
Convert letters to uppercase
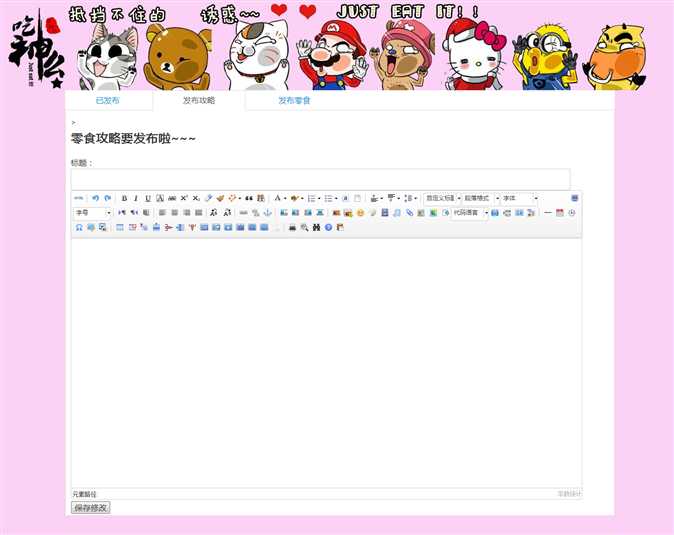(214, 213)
